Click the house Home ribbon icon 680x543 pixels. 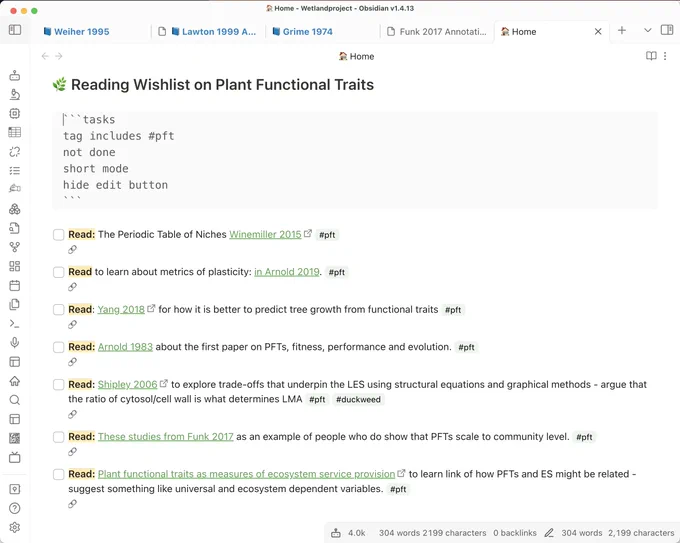(15, 381)
